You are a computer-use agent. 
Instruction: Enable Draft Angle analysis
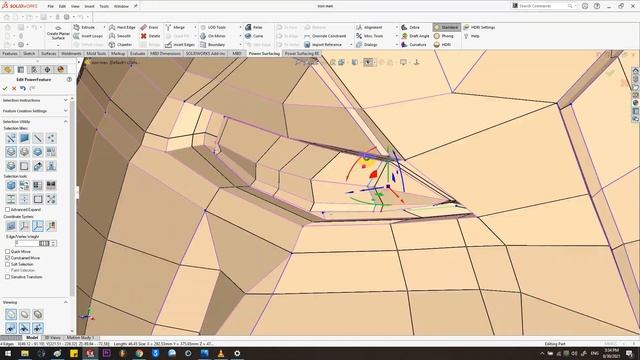coord(415,36)
